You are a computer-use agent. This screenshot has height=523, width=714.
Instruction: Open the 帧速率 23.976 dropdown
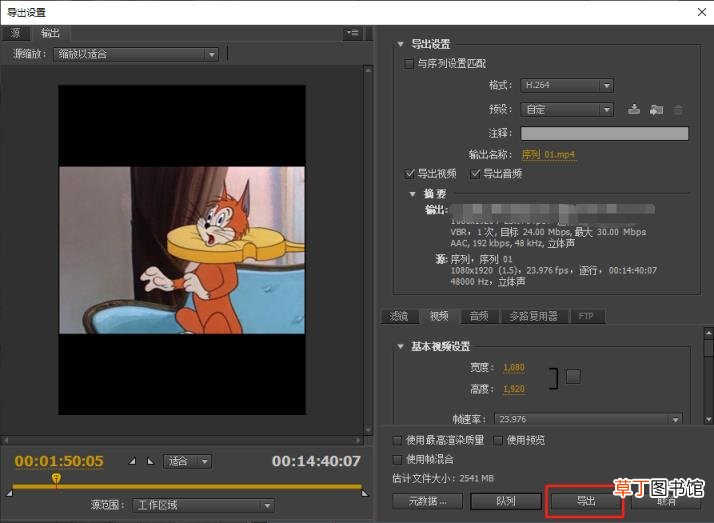click(588, 419)
